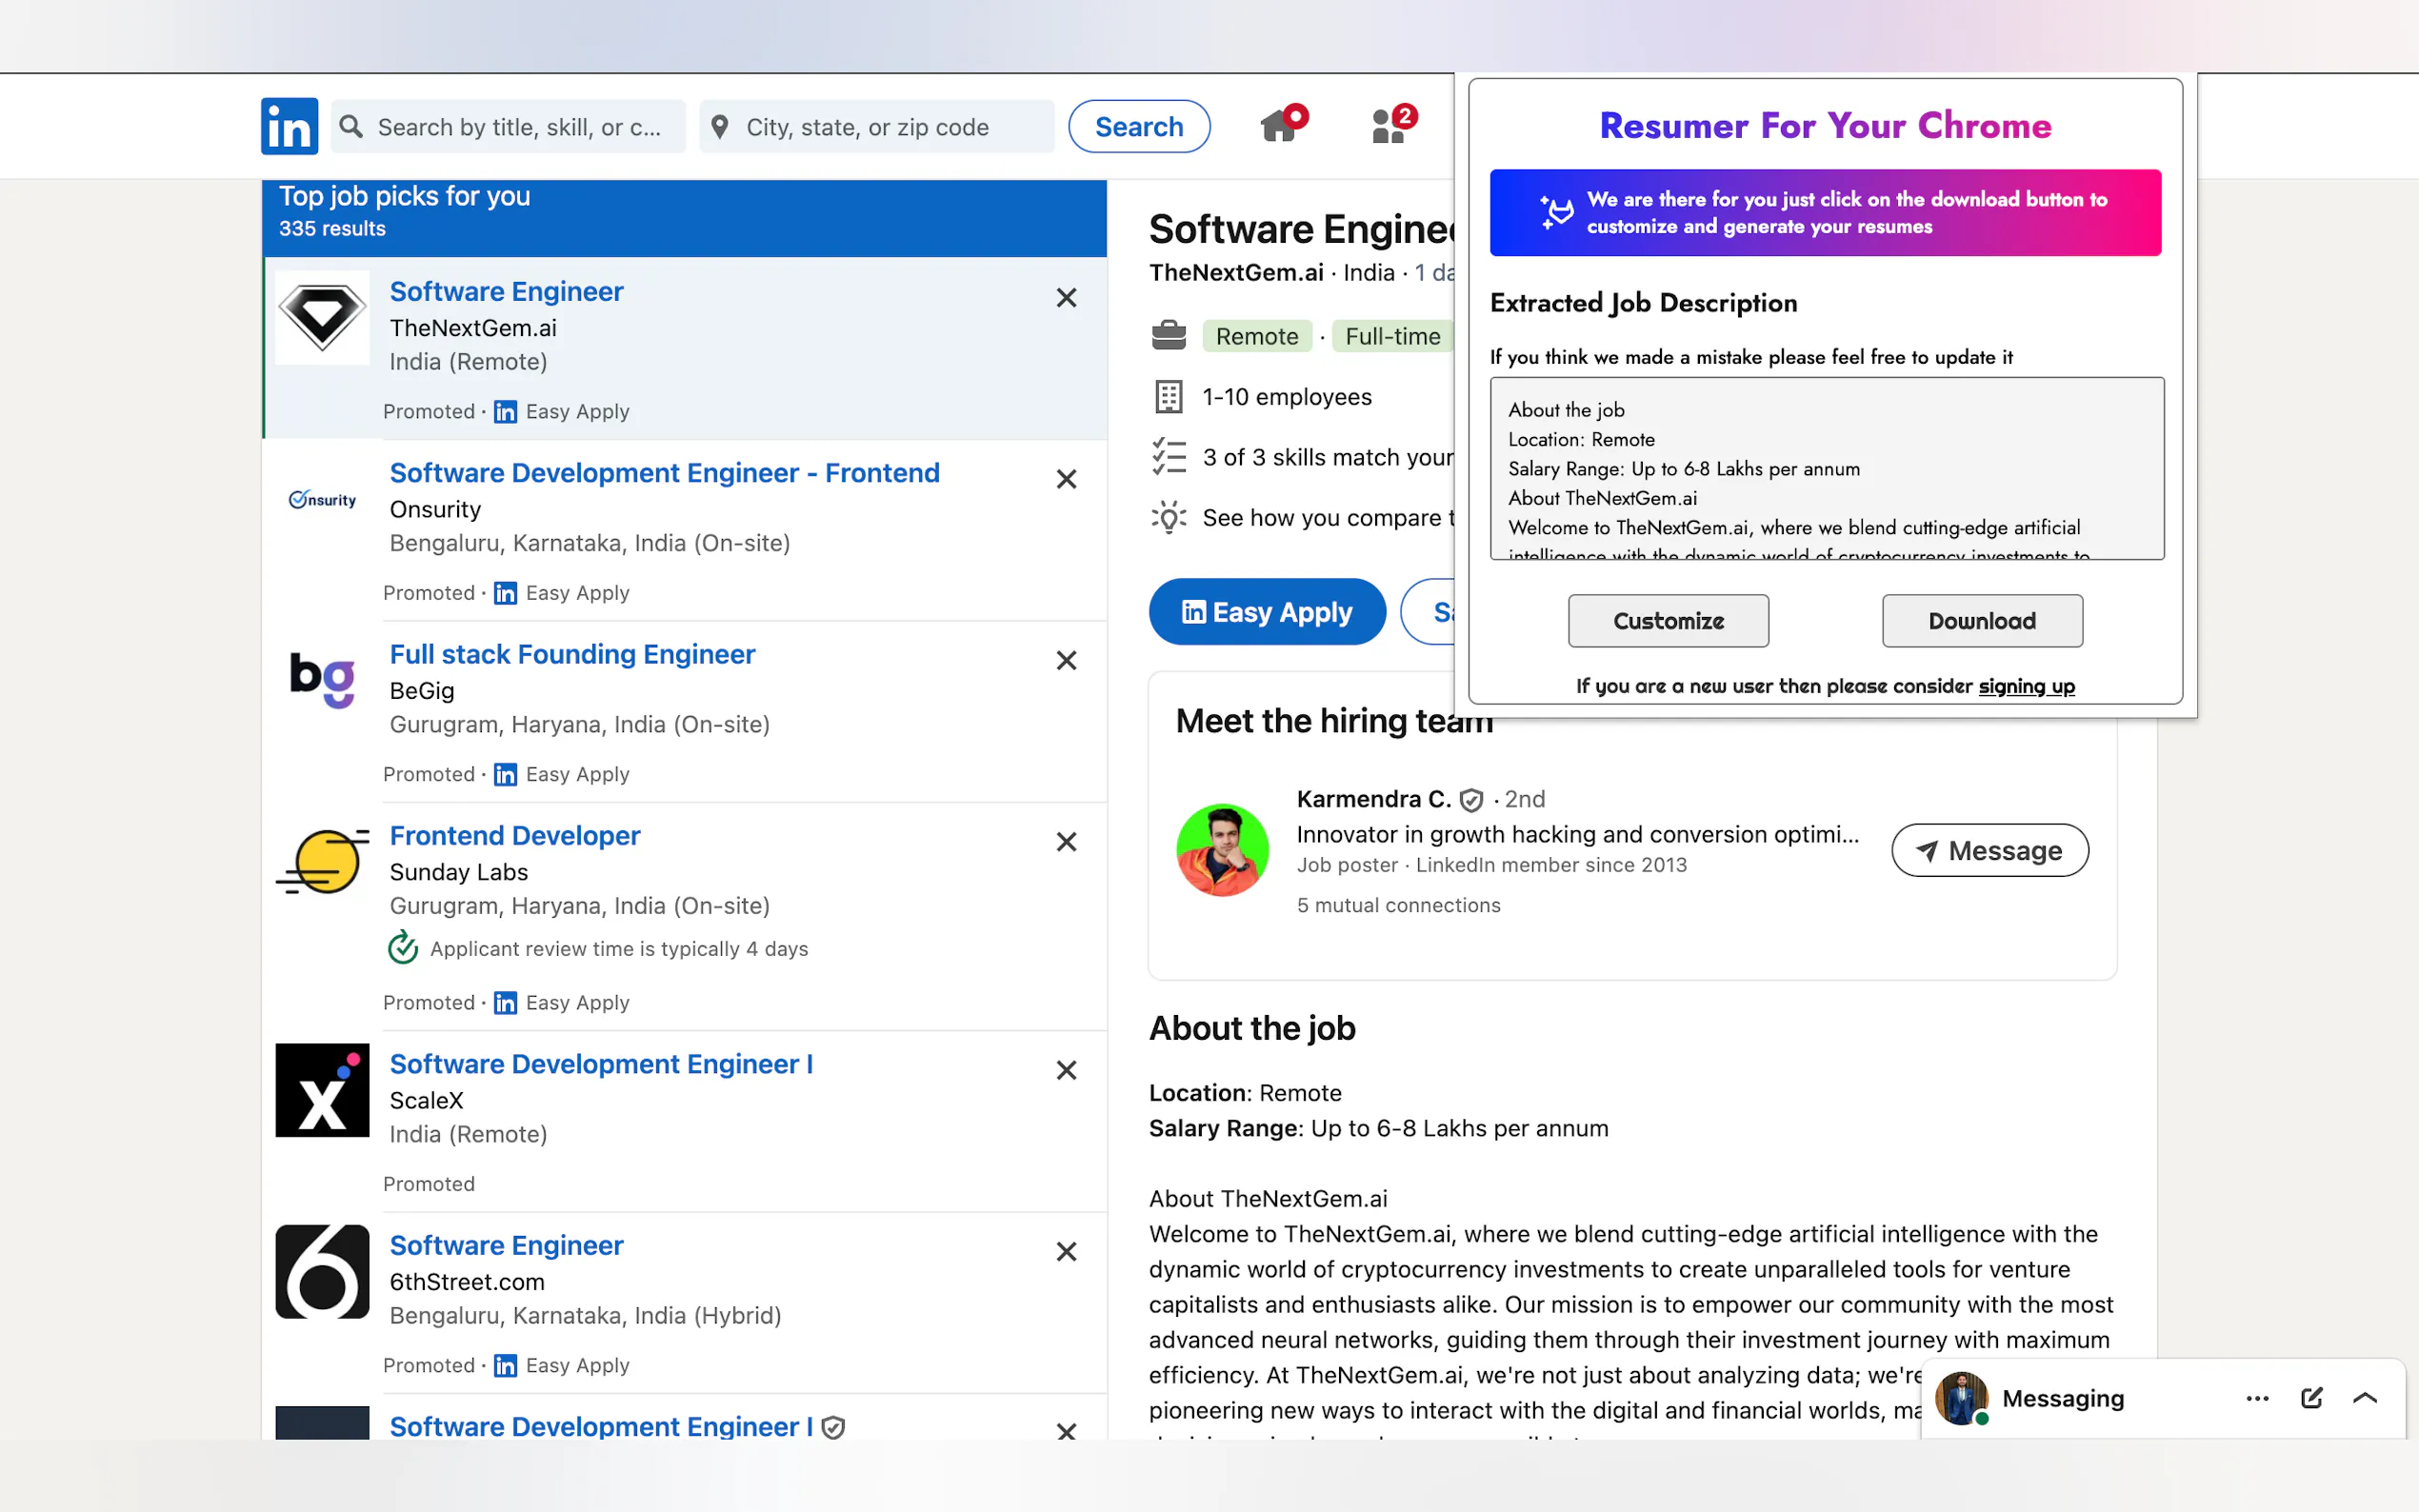Dismiss the Onsurity Frontend job card

click(1066, 479)
